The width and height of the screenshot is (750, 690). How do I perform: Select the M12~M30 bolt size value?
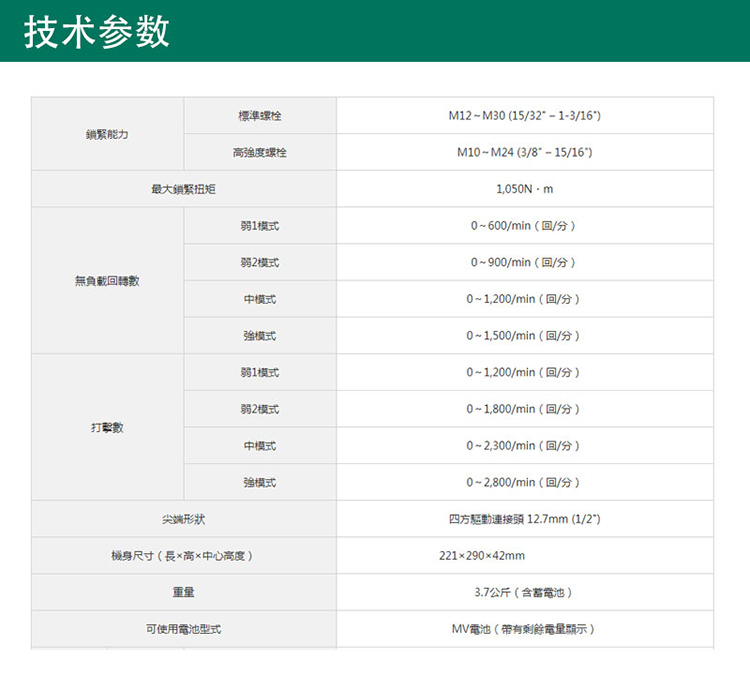(524, 116)
